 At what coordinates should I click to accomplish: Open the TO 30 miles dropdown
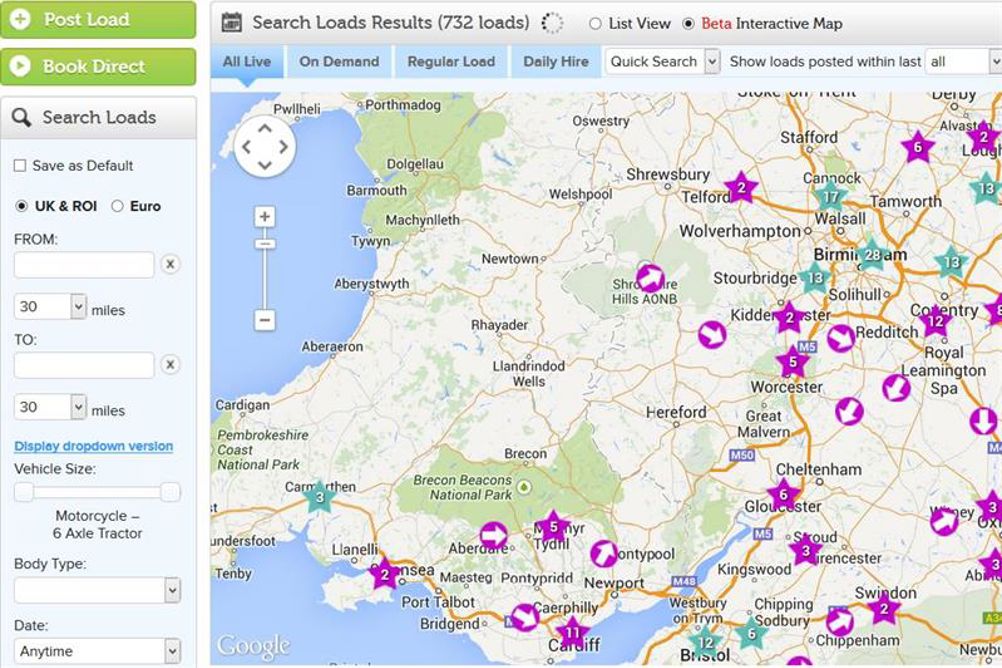[x=50, y=407]
